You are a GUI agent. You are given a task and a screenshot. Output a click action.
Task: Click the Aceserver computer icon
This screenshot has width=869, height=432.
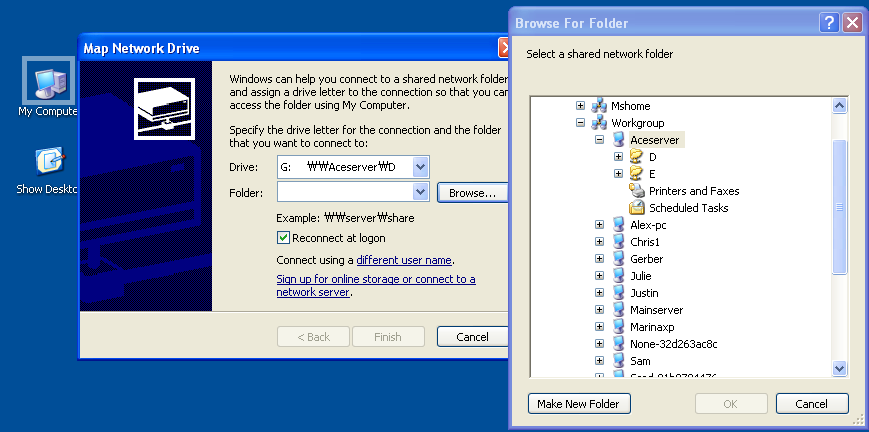pyautogui.click(x=618, y=140)
